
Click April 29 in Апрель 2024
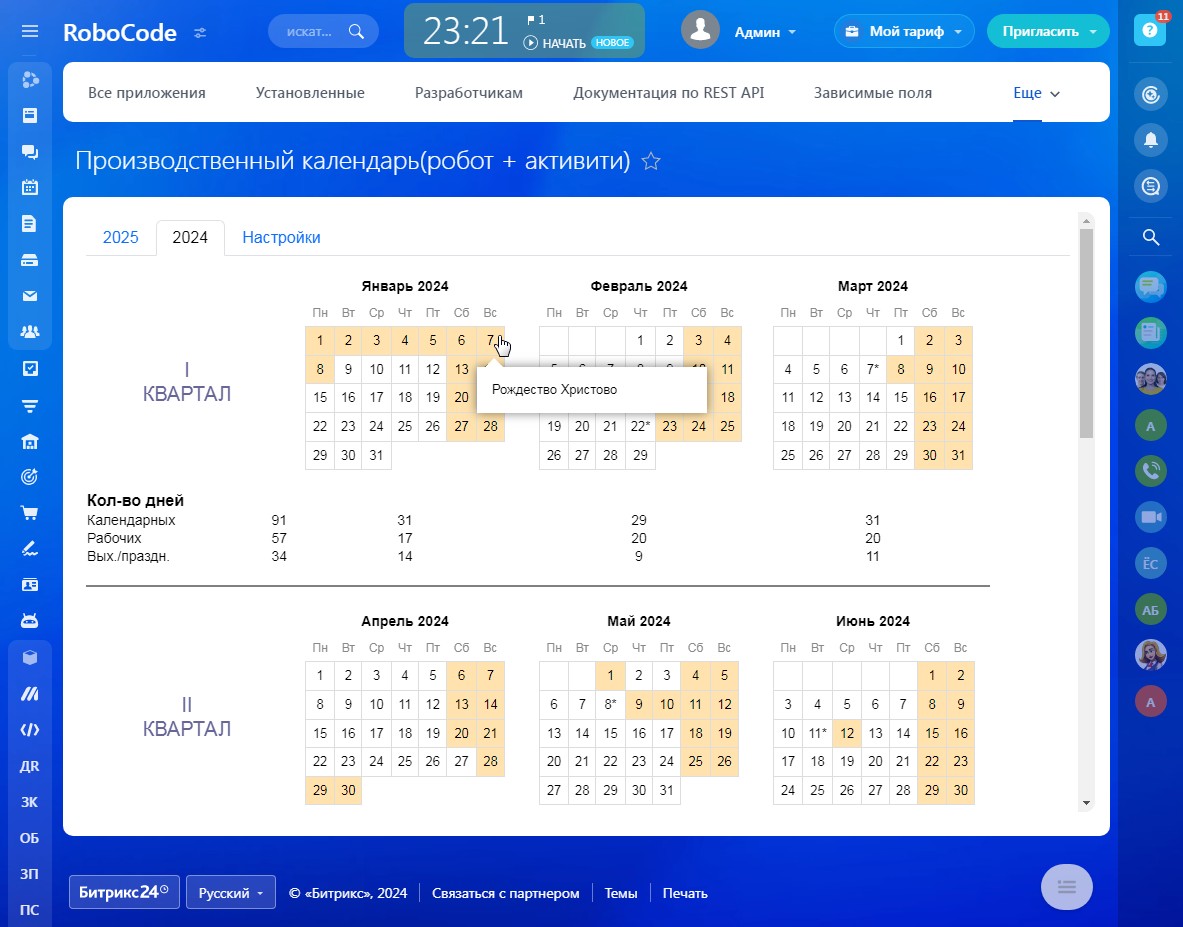pos(320,790)
